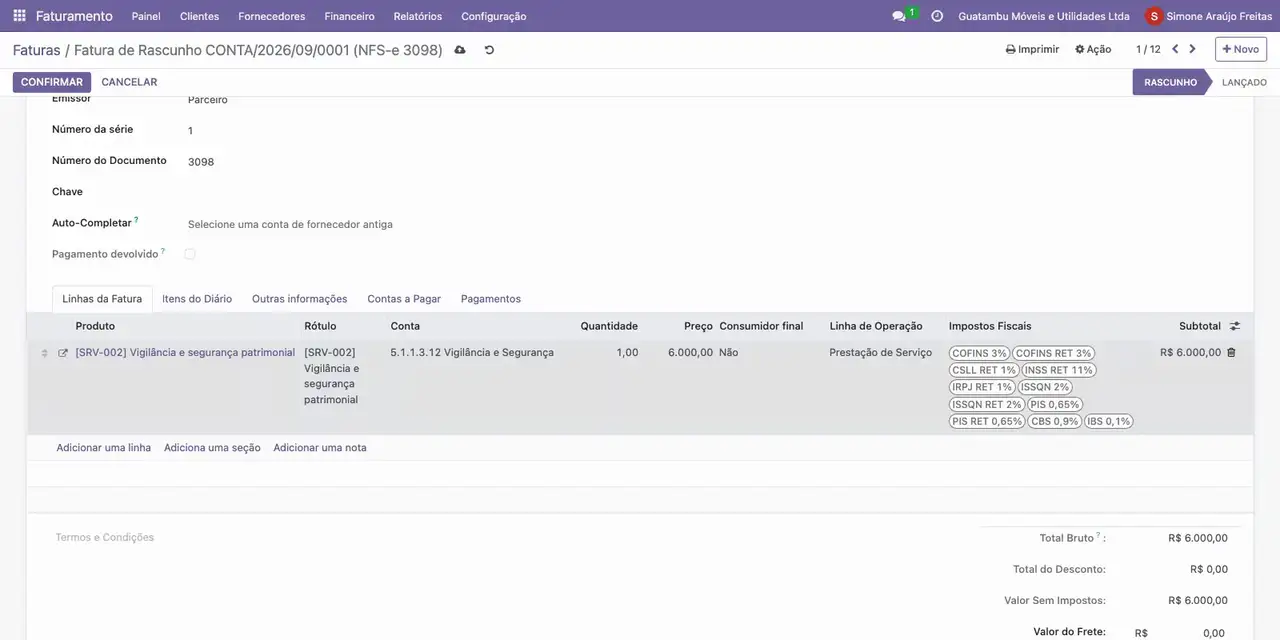
Task: Click the cloud save icon
Action: 460,50
